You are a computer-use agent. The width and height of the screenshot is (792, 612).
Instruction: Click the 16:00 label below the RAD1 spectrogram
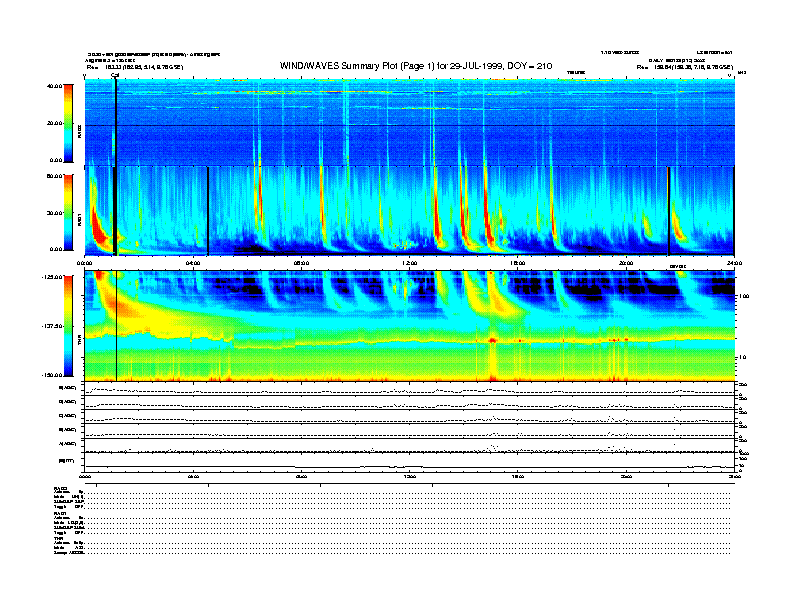[518, 263]
